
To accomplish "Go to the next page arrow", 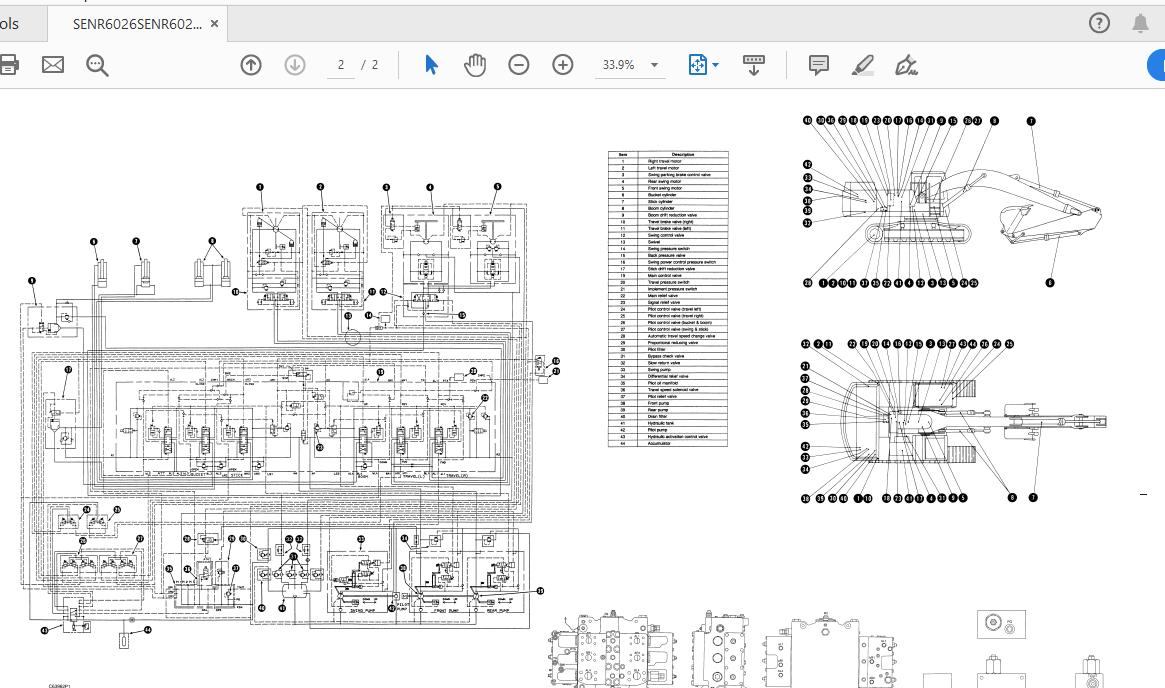I will pyautogui.click(x=295, y=65).
